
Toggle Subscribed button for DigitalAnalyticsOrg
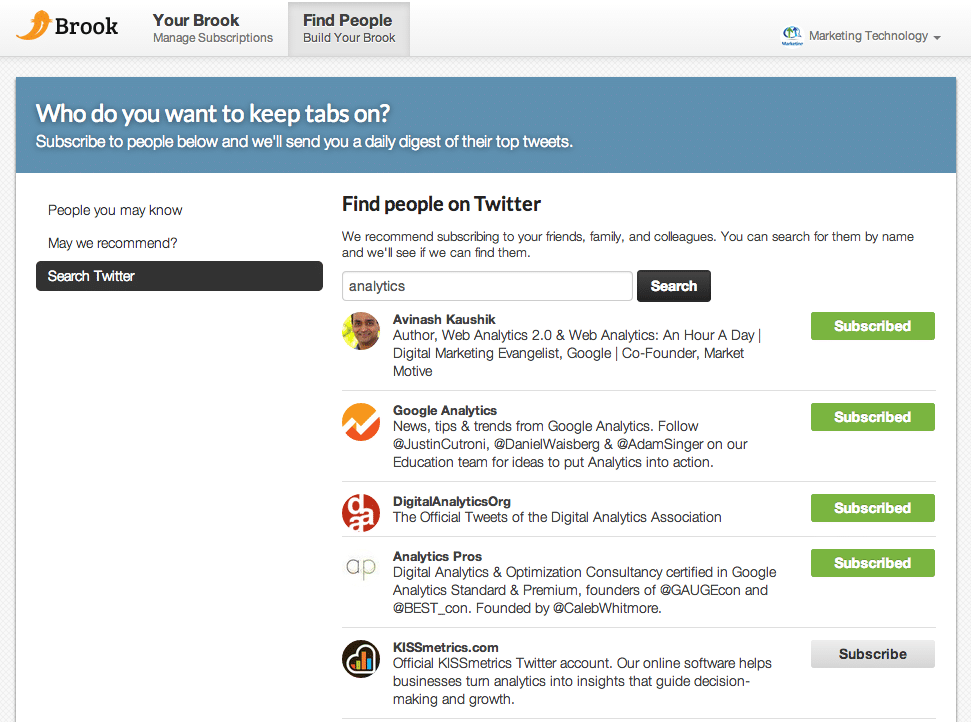tap(872, 508)
